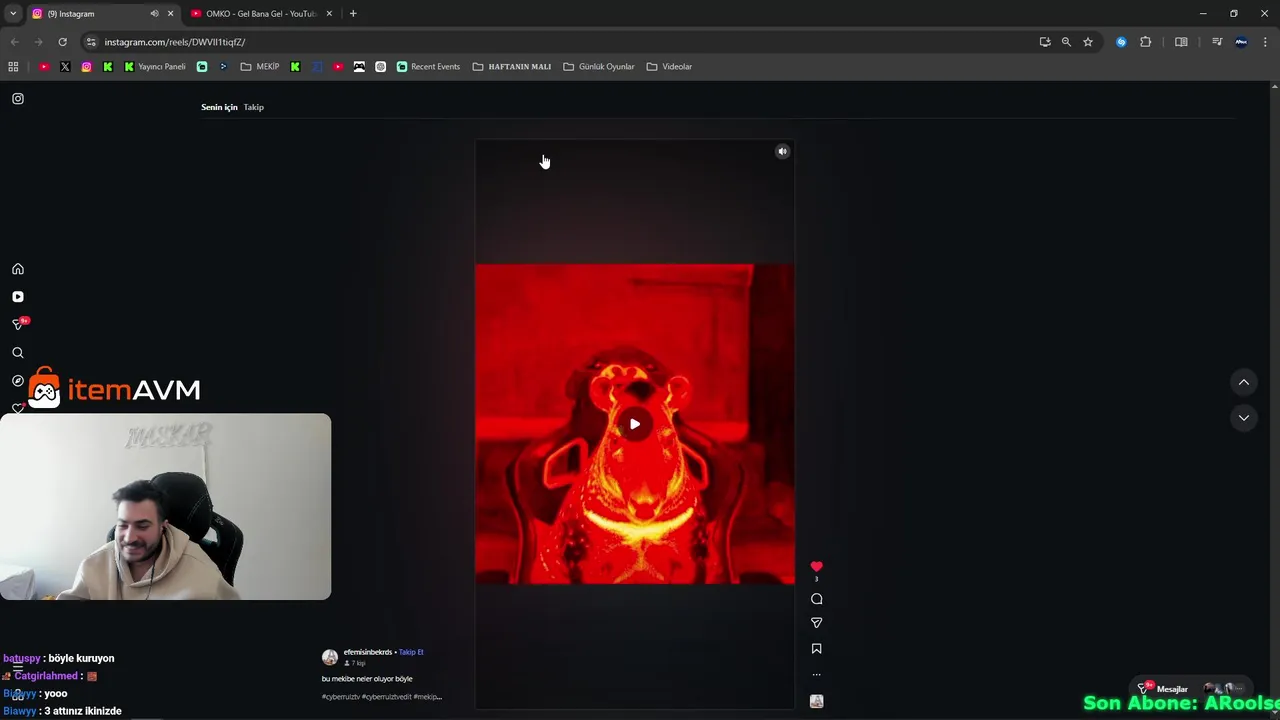This screenshot has width=1280, height=720.
Task: Go to Instagram Home in the sidebar
Action: (x=18, y=269)
